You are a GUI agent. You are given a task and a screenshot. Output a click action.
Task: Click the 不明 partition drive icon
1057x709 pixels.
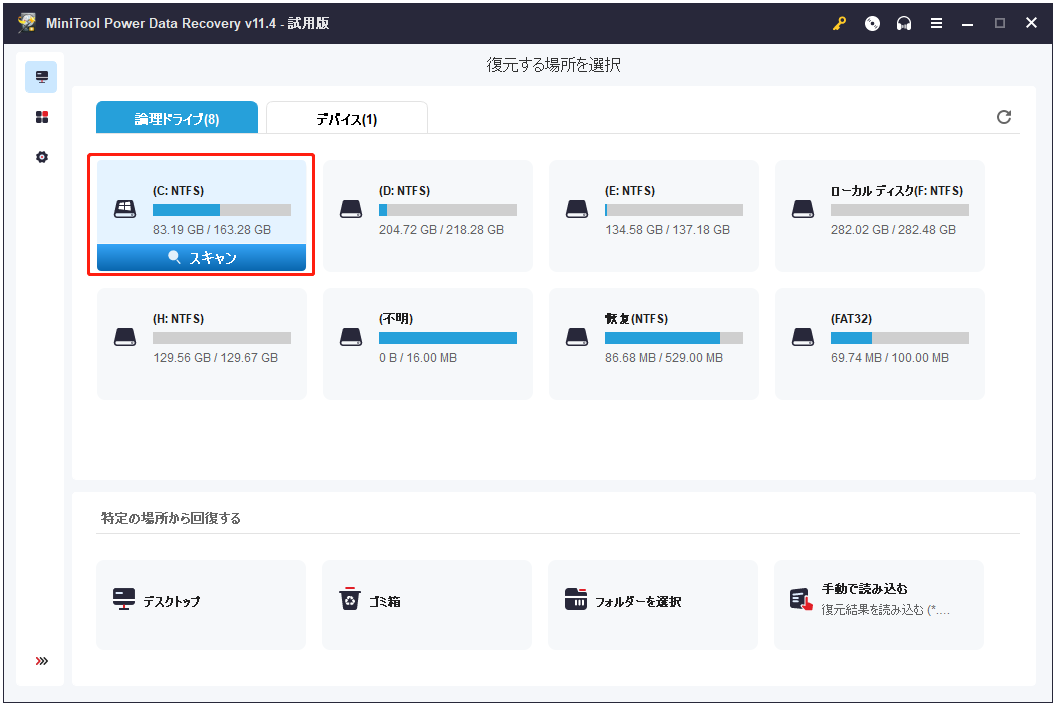coord(351,337)
